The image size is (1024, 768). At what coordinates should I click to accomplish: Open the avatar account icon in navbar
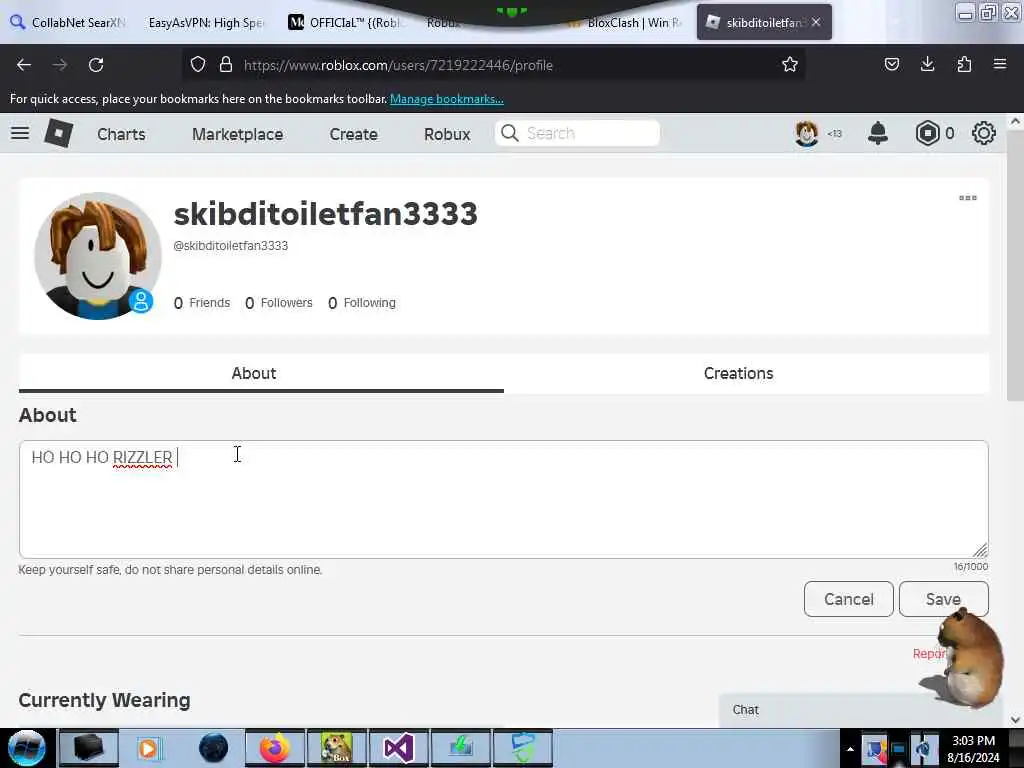[x=807, y=133]
